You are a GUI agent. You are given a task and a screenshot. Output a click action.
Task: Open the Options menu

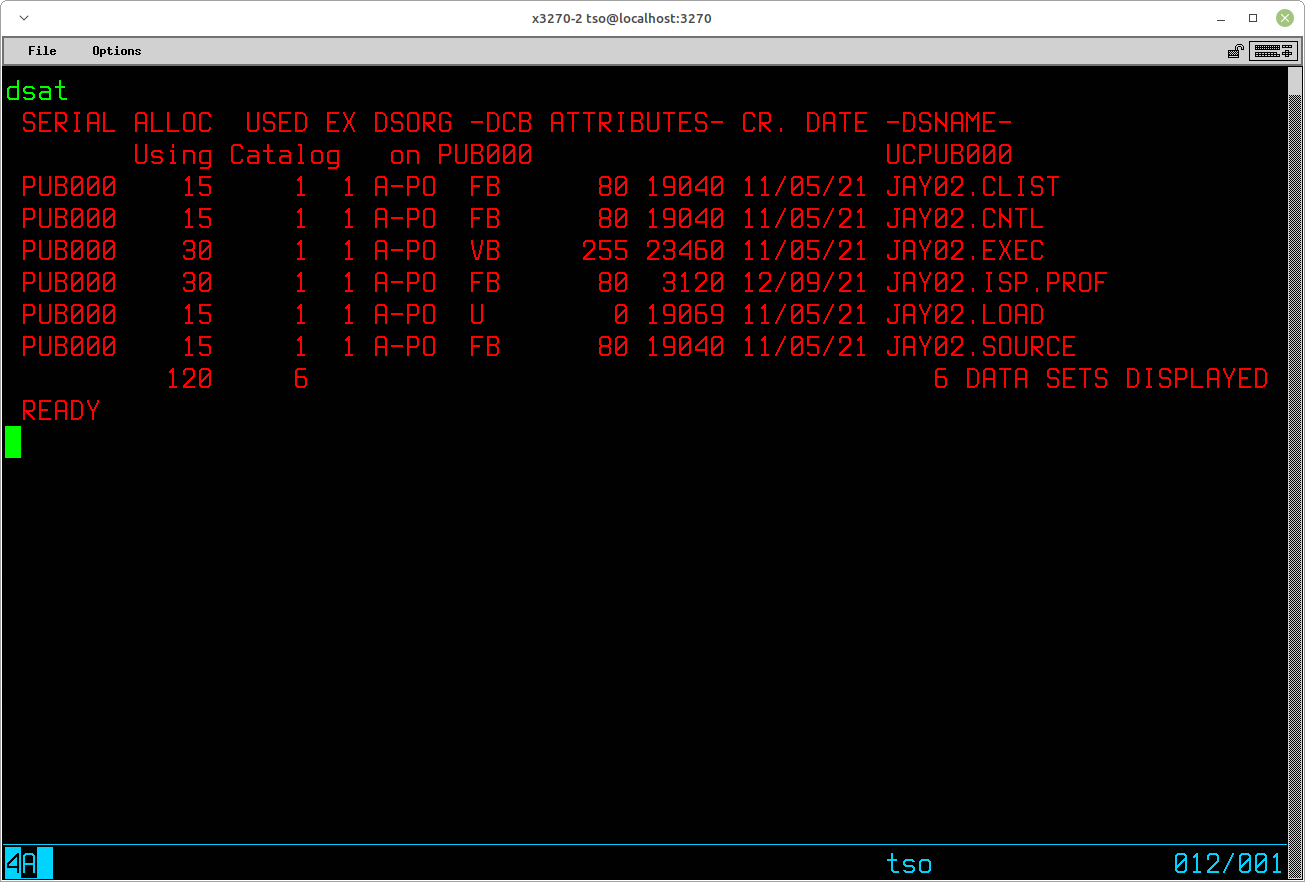point(116,51)
